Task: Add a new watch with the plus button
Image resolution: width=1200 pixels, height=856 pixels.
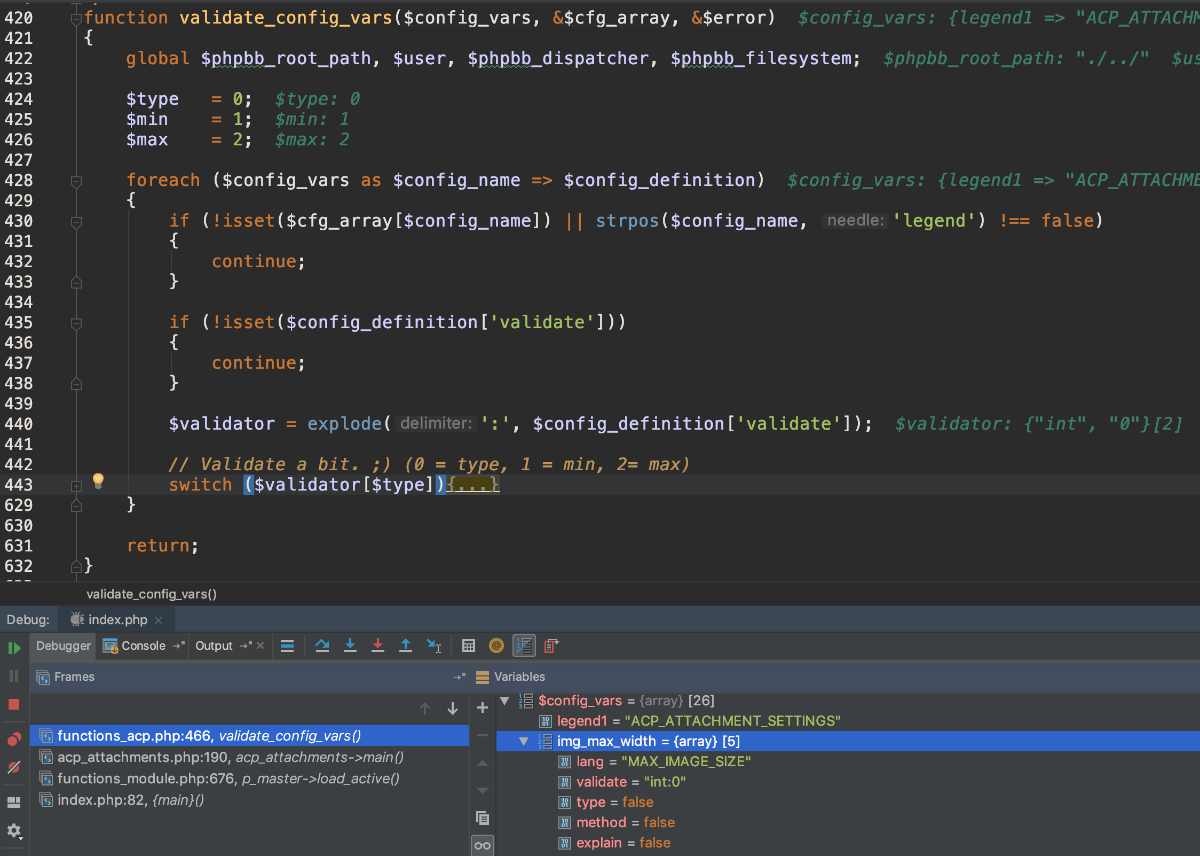Action: pos(483,708)
